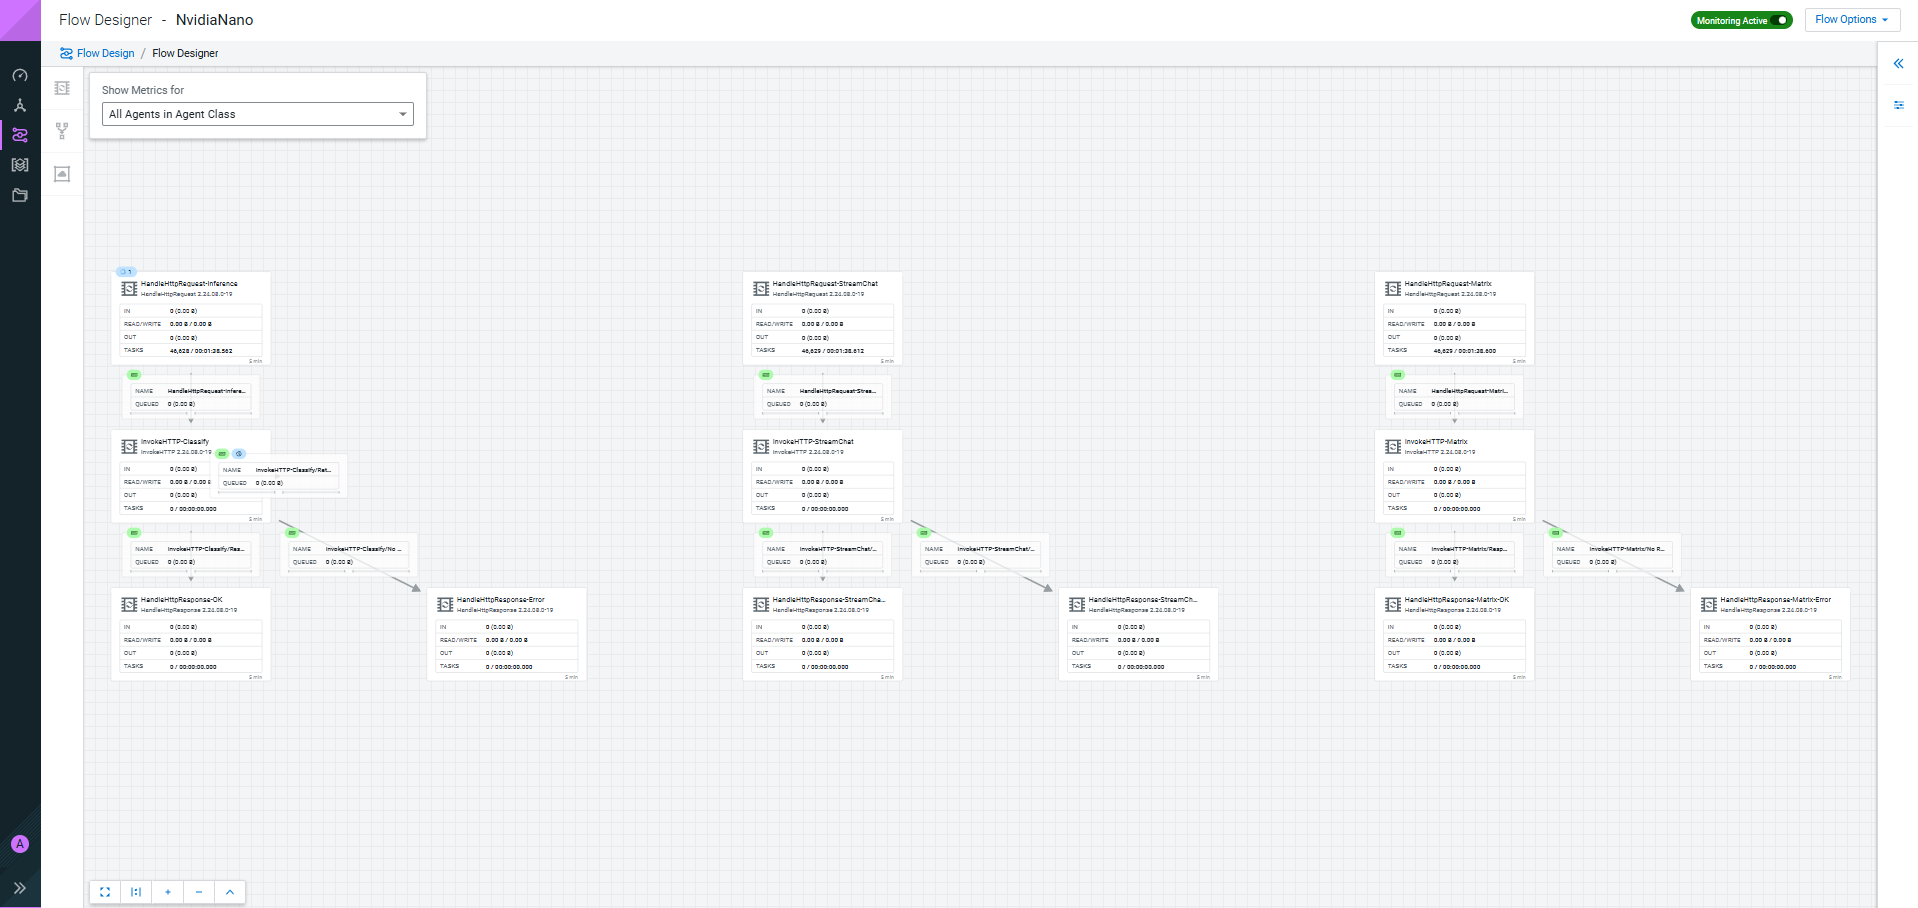
Task: Pick the funnel component from the palette
Action: pyautogui.click(x=62, y=131)
